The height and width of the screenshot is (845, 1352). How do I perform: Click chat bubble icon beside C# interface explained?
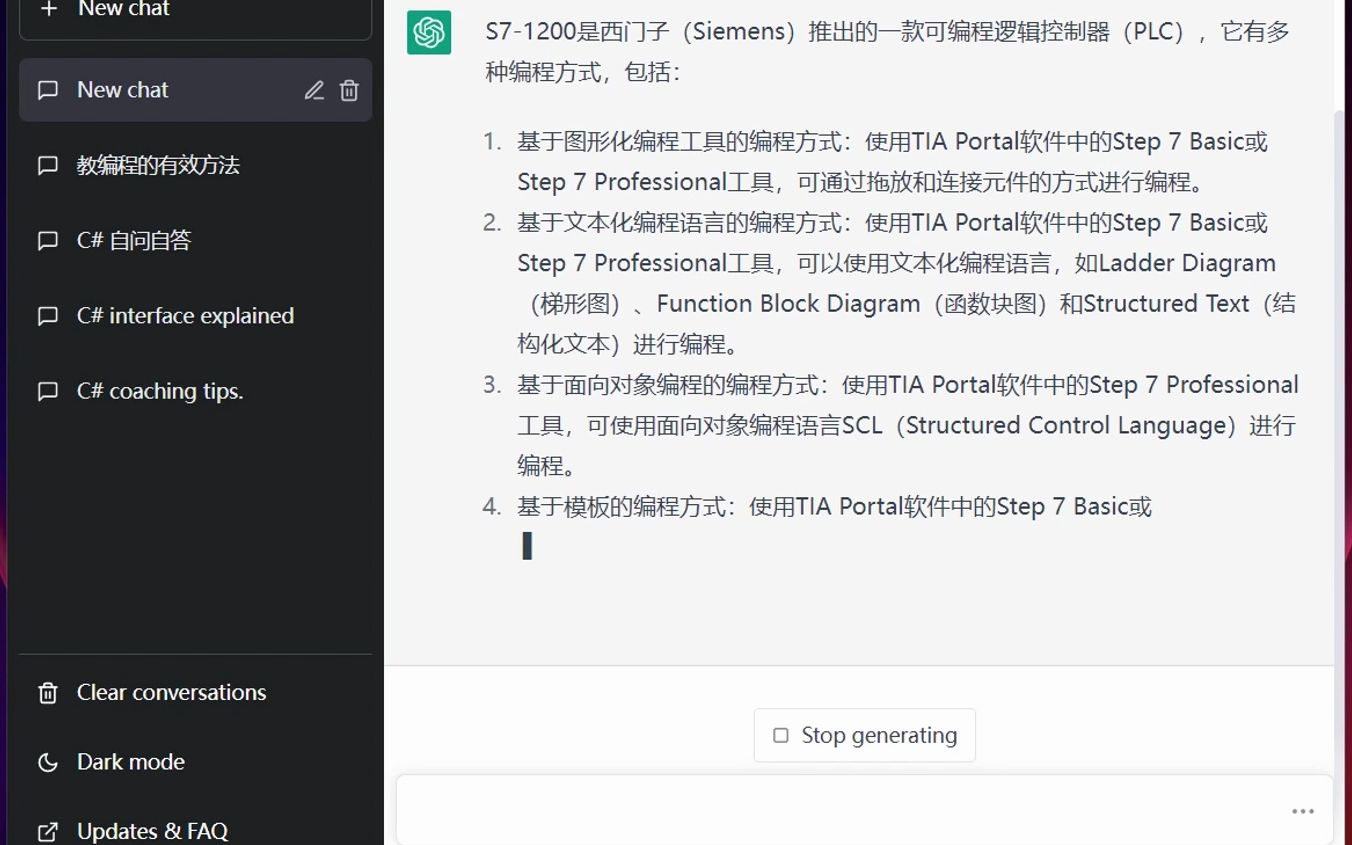point(47,316)
